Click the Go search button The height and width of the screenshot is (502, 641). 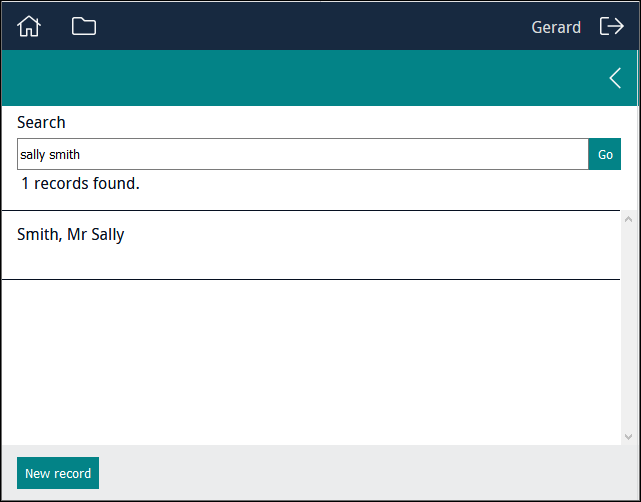click(605, 154)
